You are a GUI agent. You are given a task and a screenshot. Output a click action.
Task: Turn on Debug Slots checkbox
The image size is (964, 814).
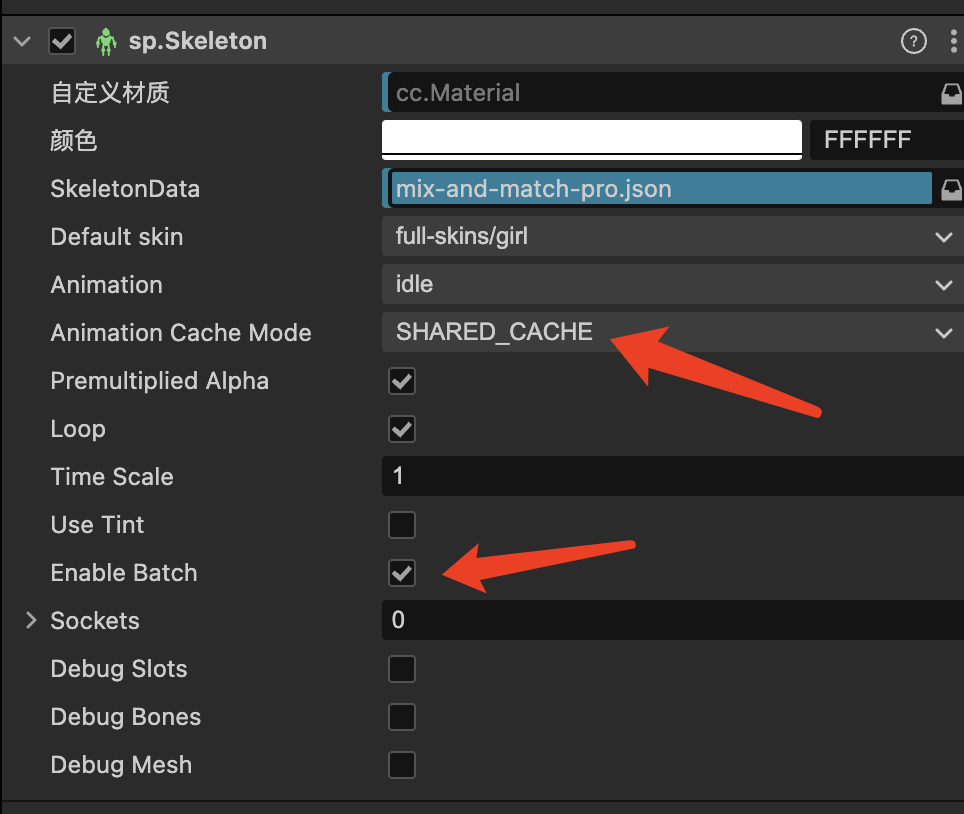point(402,669)
